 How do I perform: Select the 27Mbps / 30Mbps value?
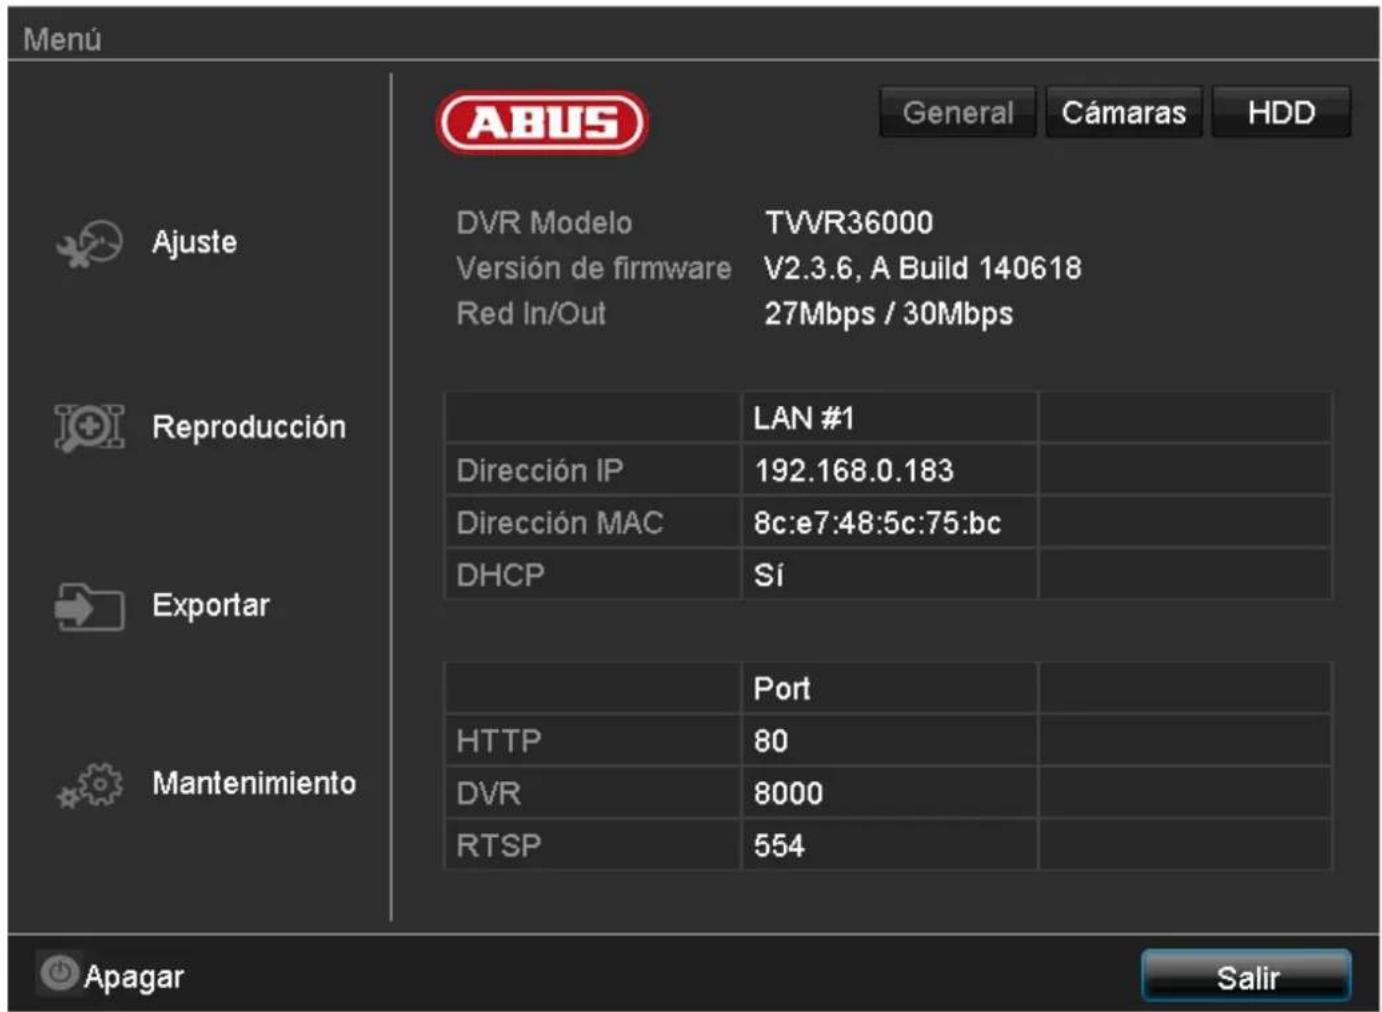(888, 314)
